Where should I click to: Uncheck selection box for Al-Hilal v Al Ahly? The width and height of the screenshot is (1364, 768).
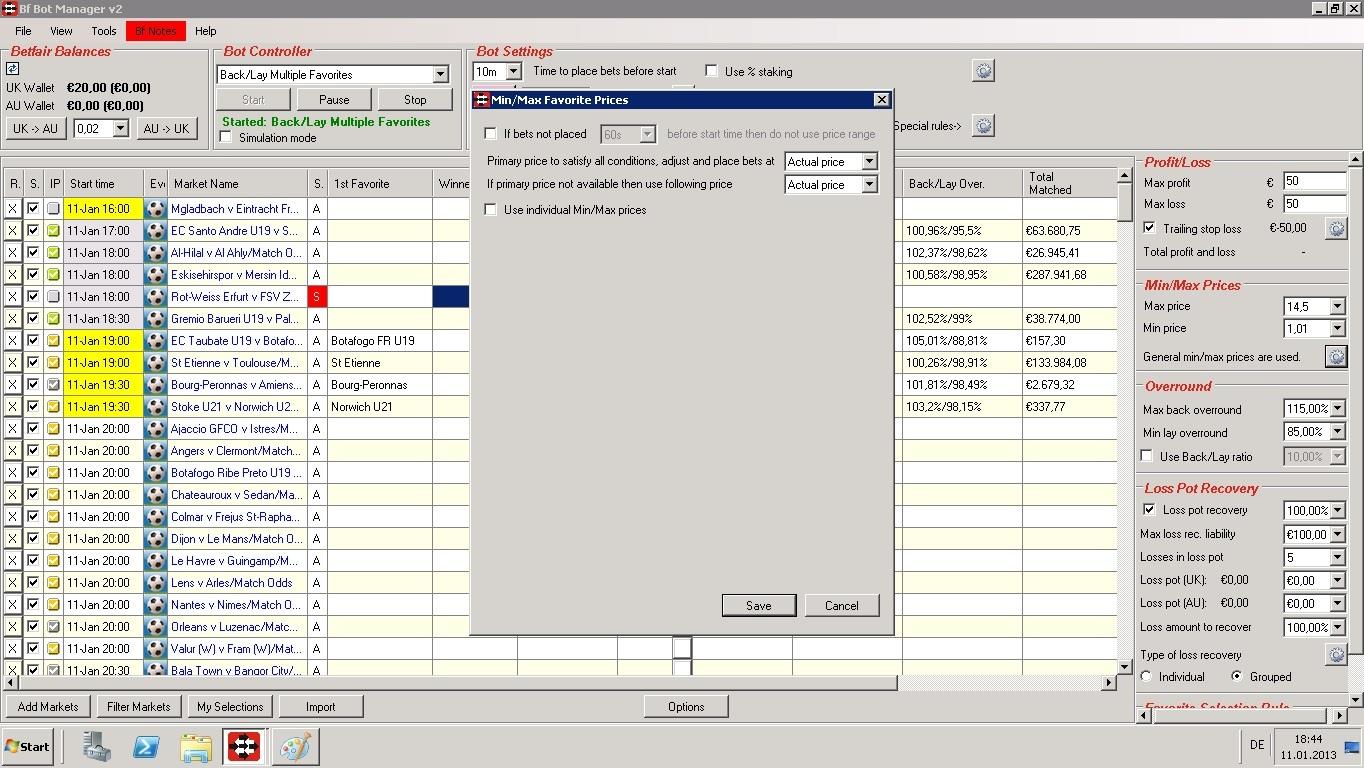coord(33,253)
